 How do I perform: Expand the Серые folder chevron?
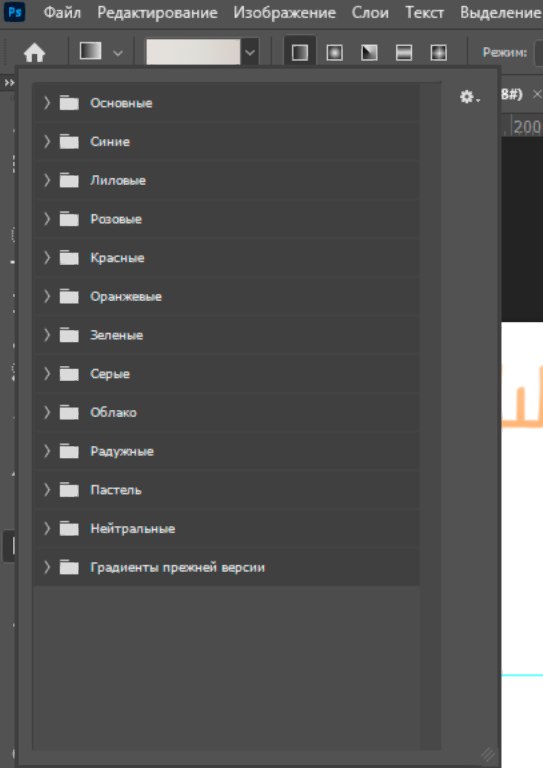[47, 374]
